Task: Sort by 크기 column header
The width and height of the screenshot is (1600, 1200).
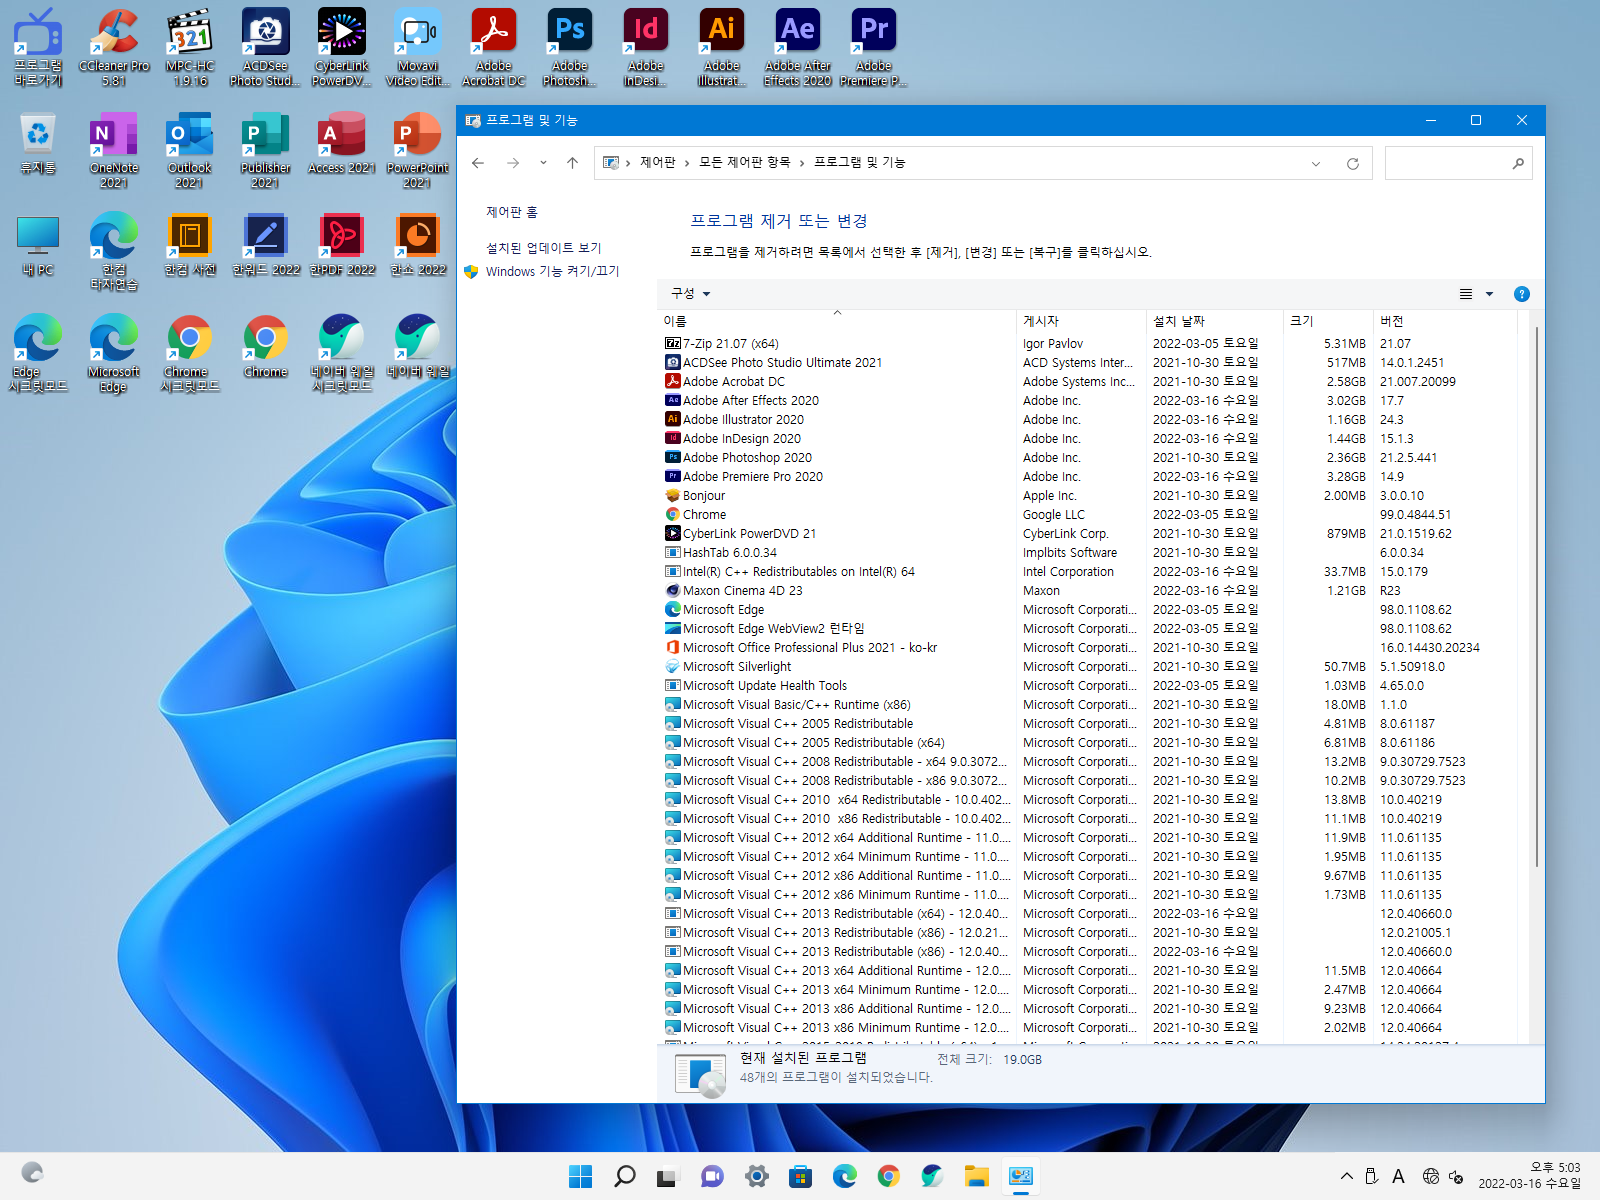Action: [1328, 321]
